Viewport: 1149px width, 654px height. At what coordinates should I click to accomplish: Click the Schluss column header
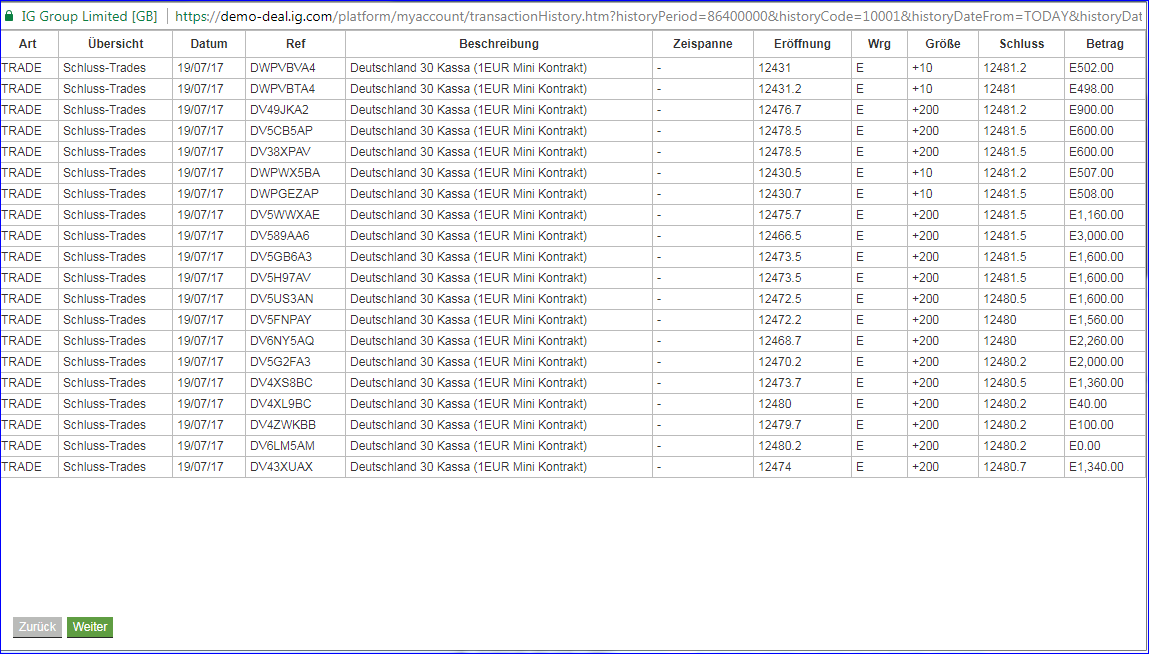(1021, 44)
